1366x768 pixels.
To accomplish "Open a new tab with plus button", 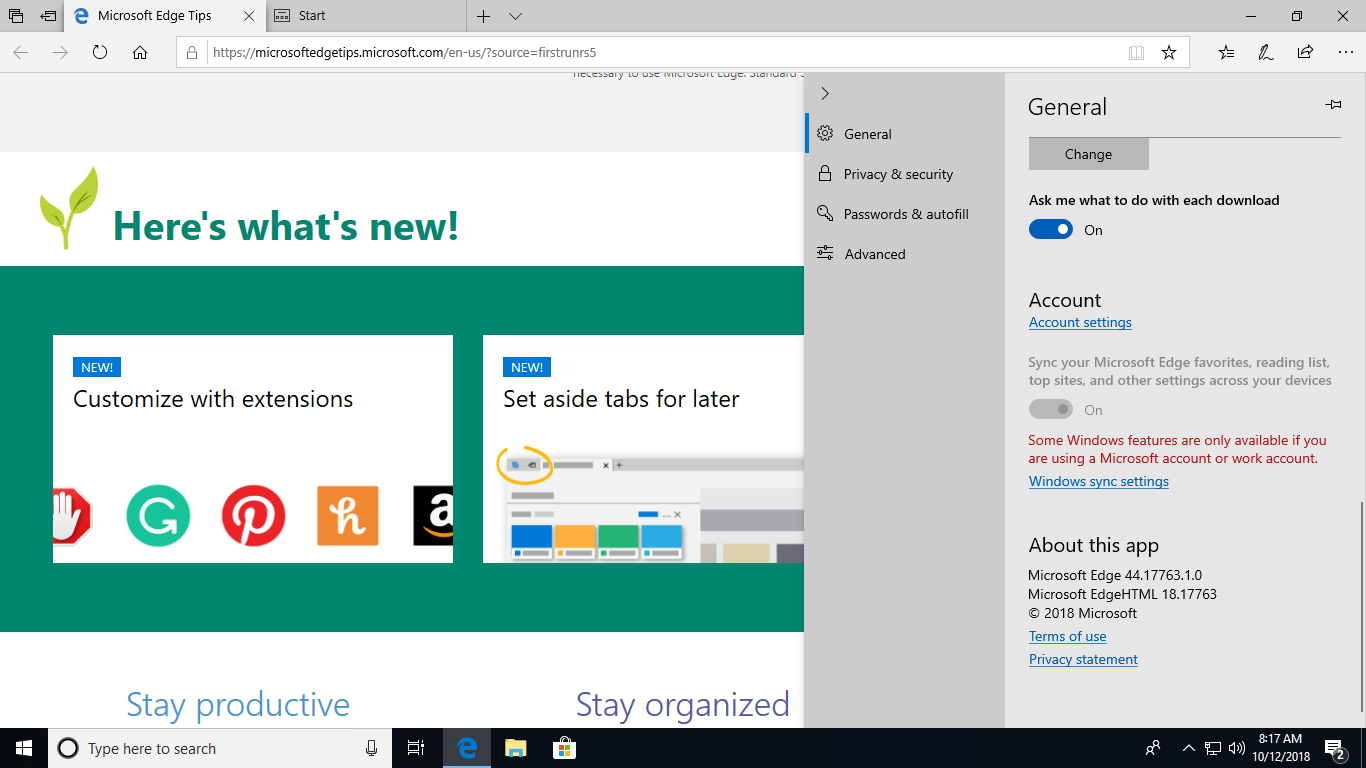I will [x=483, y=16].
